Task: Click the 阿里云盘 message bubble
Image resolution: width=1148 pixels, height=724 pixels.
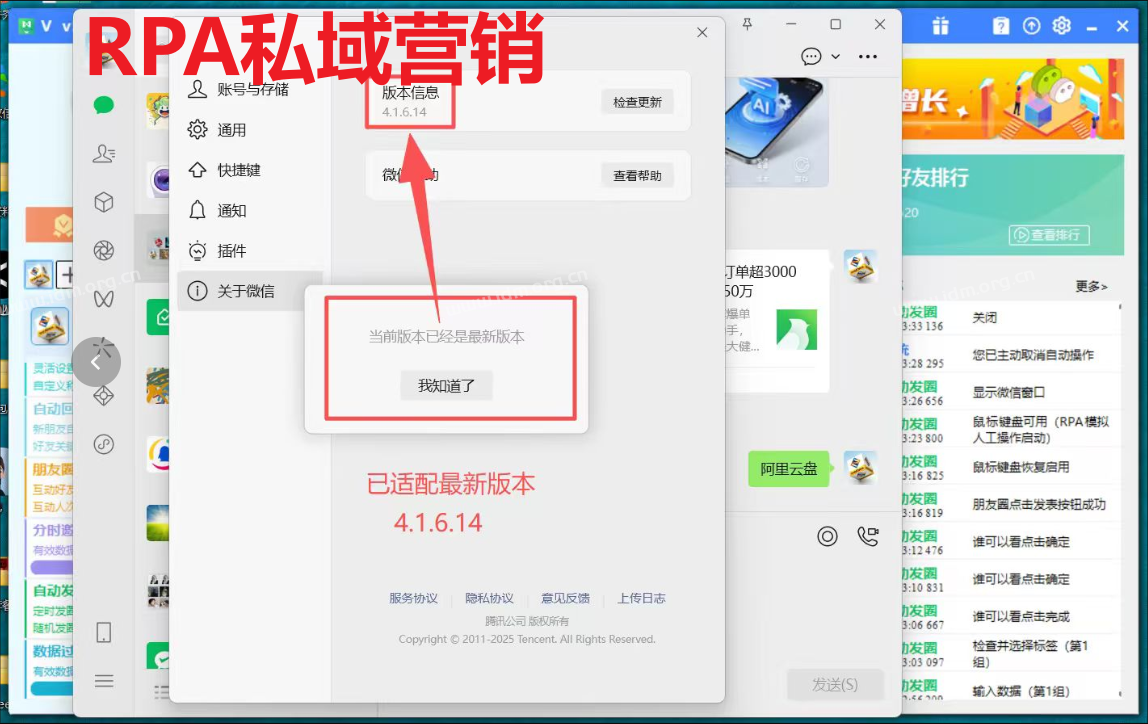Action: [789, 468]
